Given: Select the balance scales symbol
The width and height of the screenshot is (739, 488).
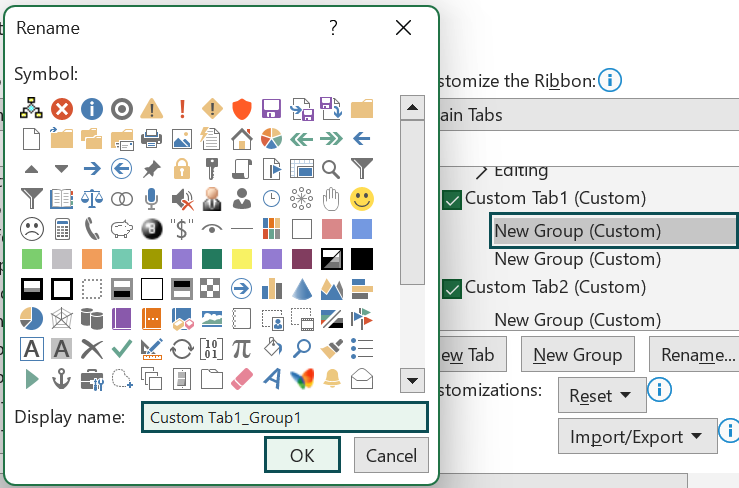Looking at the screenshot, I should click(91, 199).
